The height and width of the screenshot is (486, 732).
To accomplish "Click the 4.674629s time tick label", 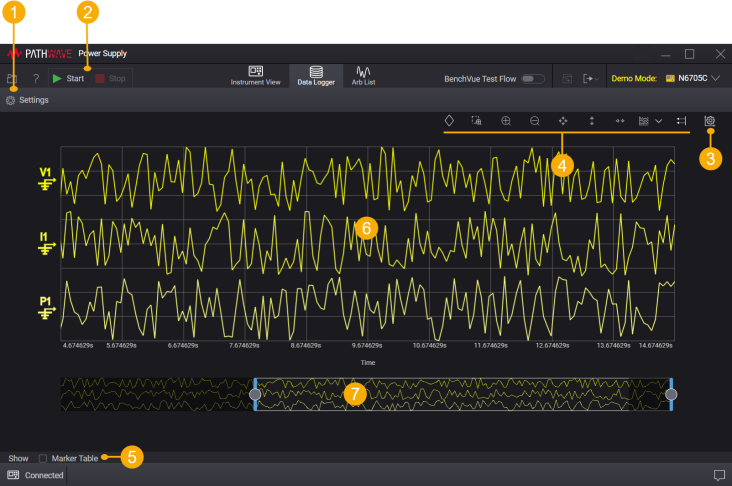I will pyautogui.click(x=78, y=345).
